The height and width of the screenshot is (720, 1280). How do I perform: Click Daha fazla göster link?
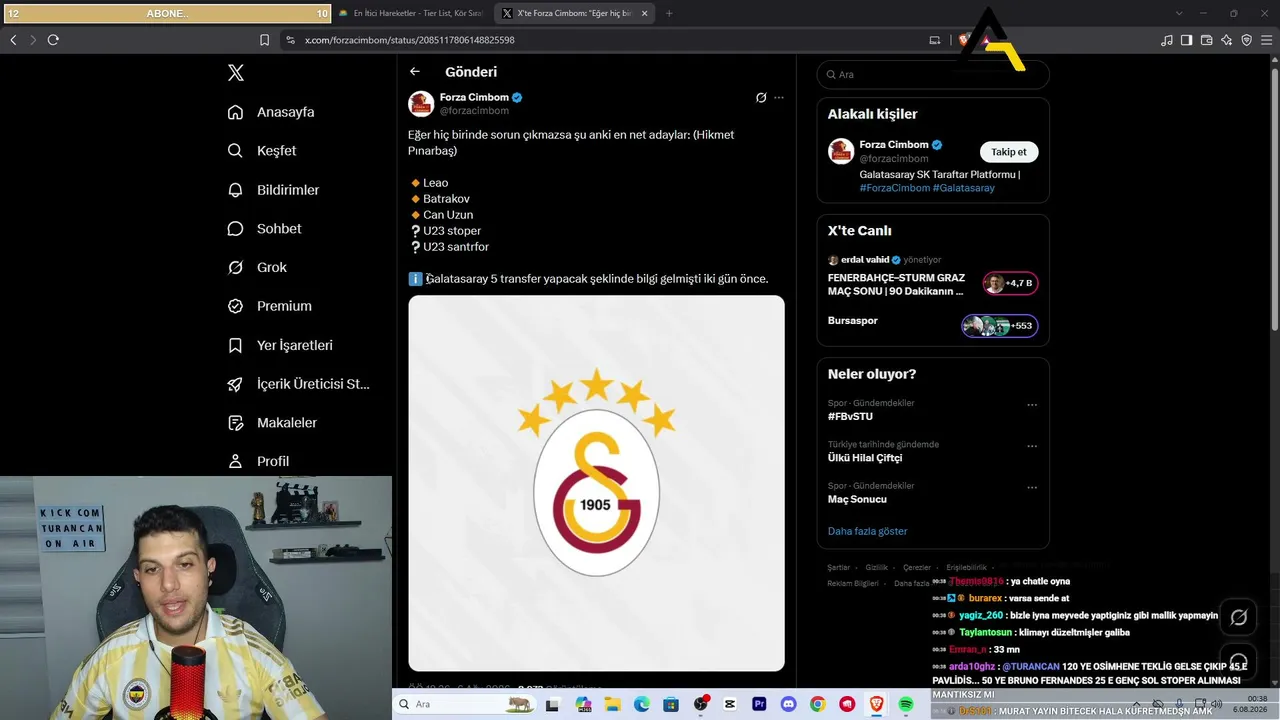coord(868,531)
